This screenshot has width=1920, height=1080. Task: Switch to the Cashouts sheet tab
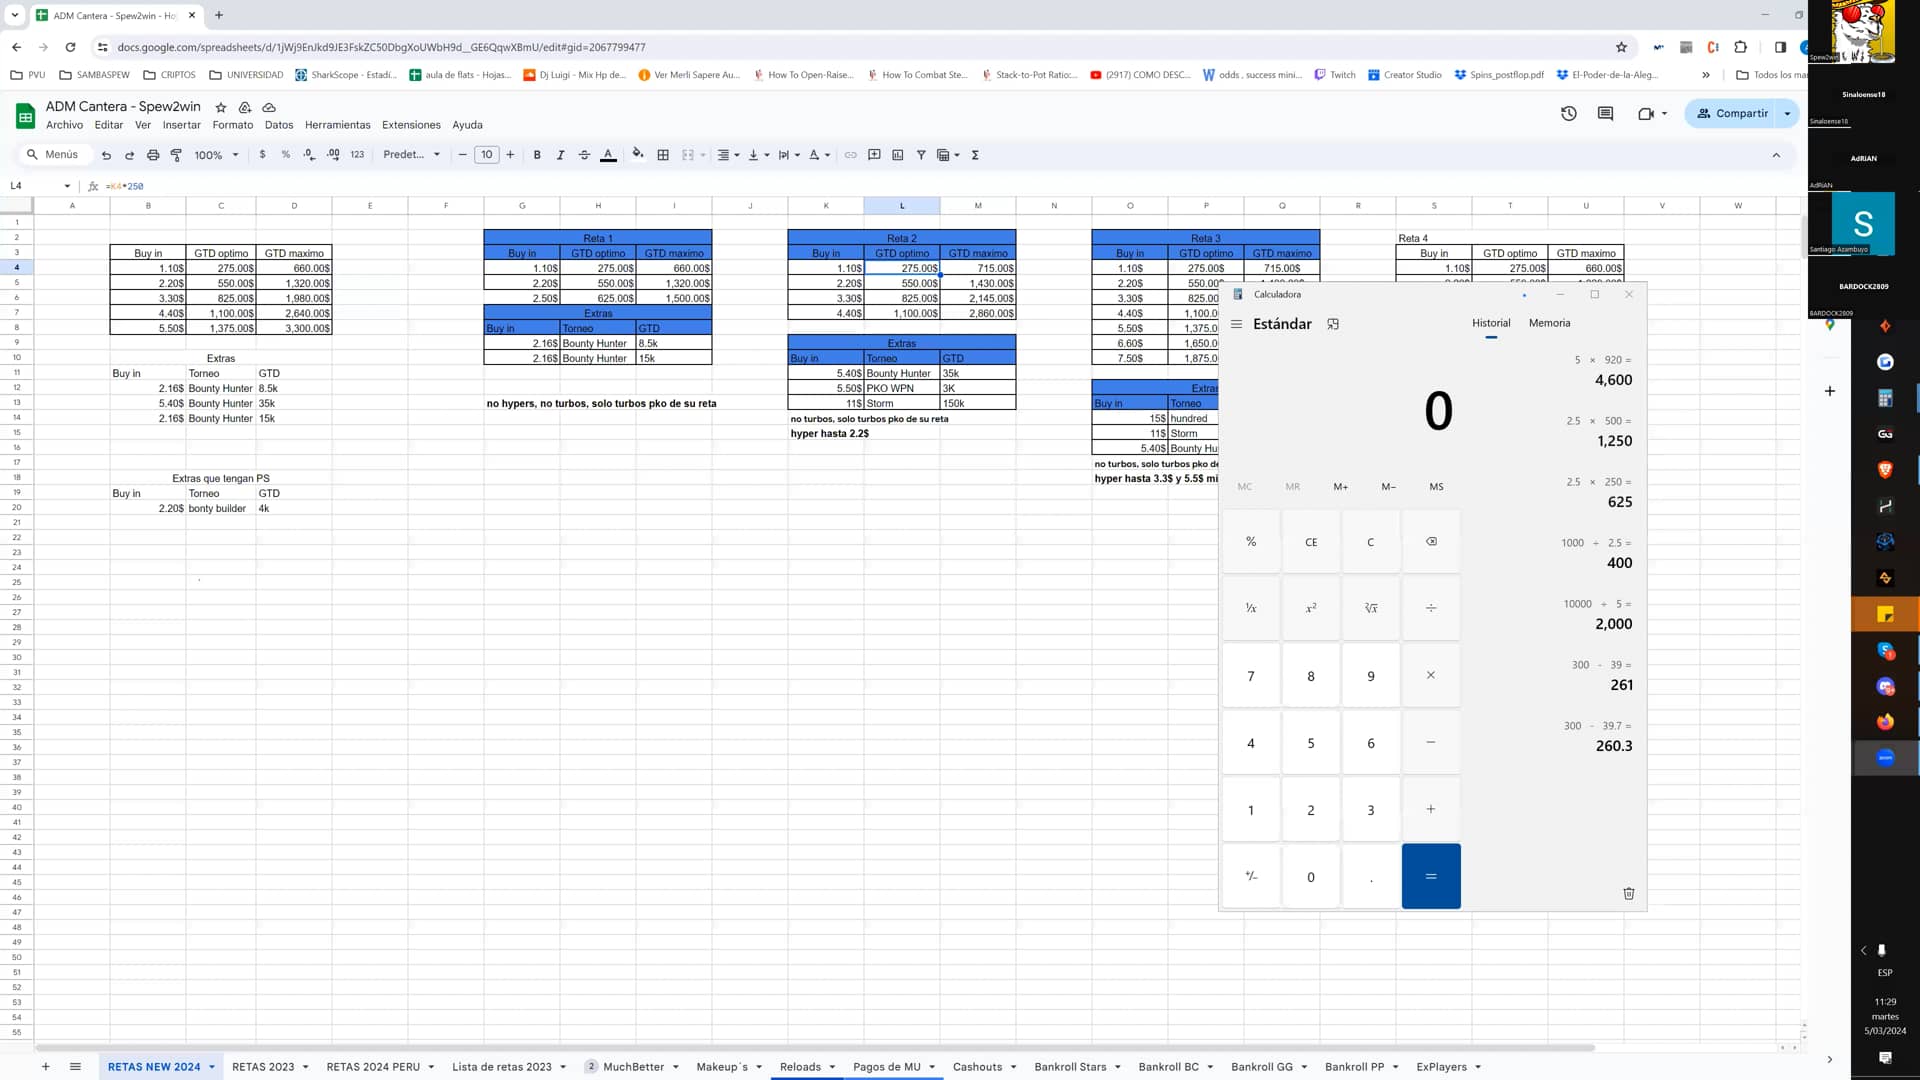(977, 1067)
